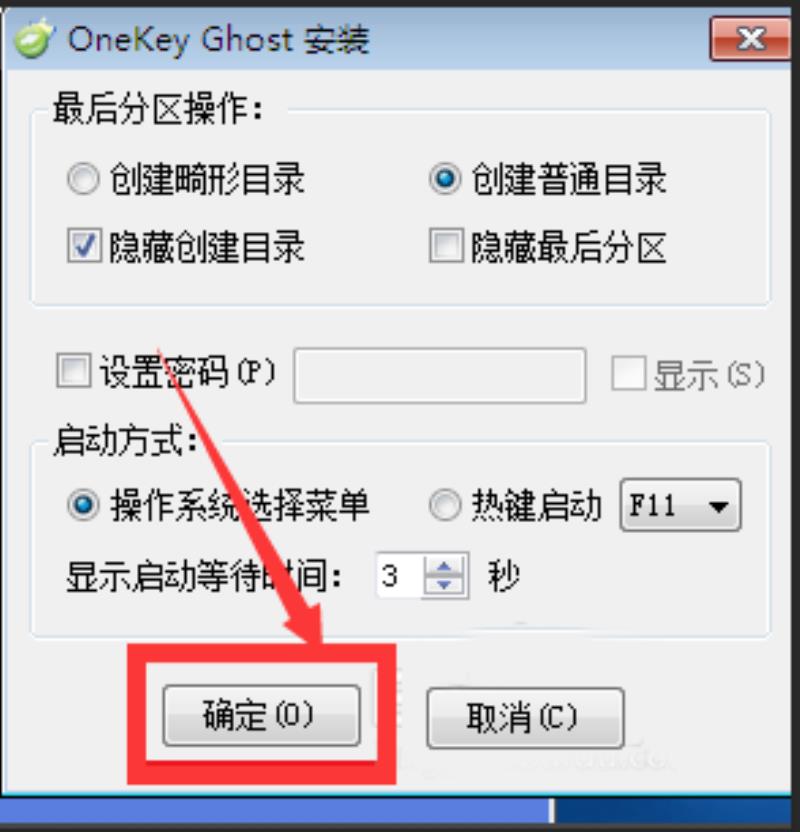Close the OneKey Ghost install dialog
This screenshot has height=832, width=800.
[751, 39]
